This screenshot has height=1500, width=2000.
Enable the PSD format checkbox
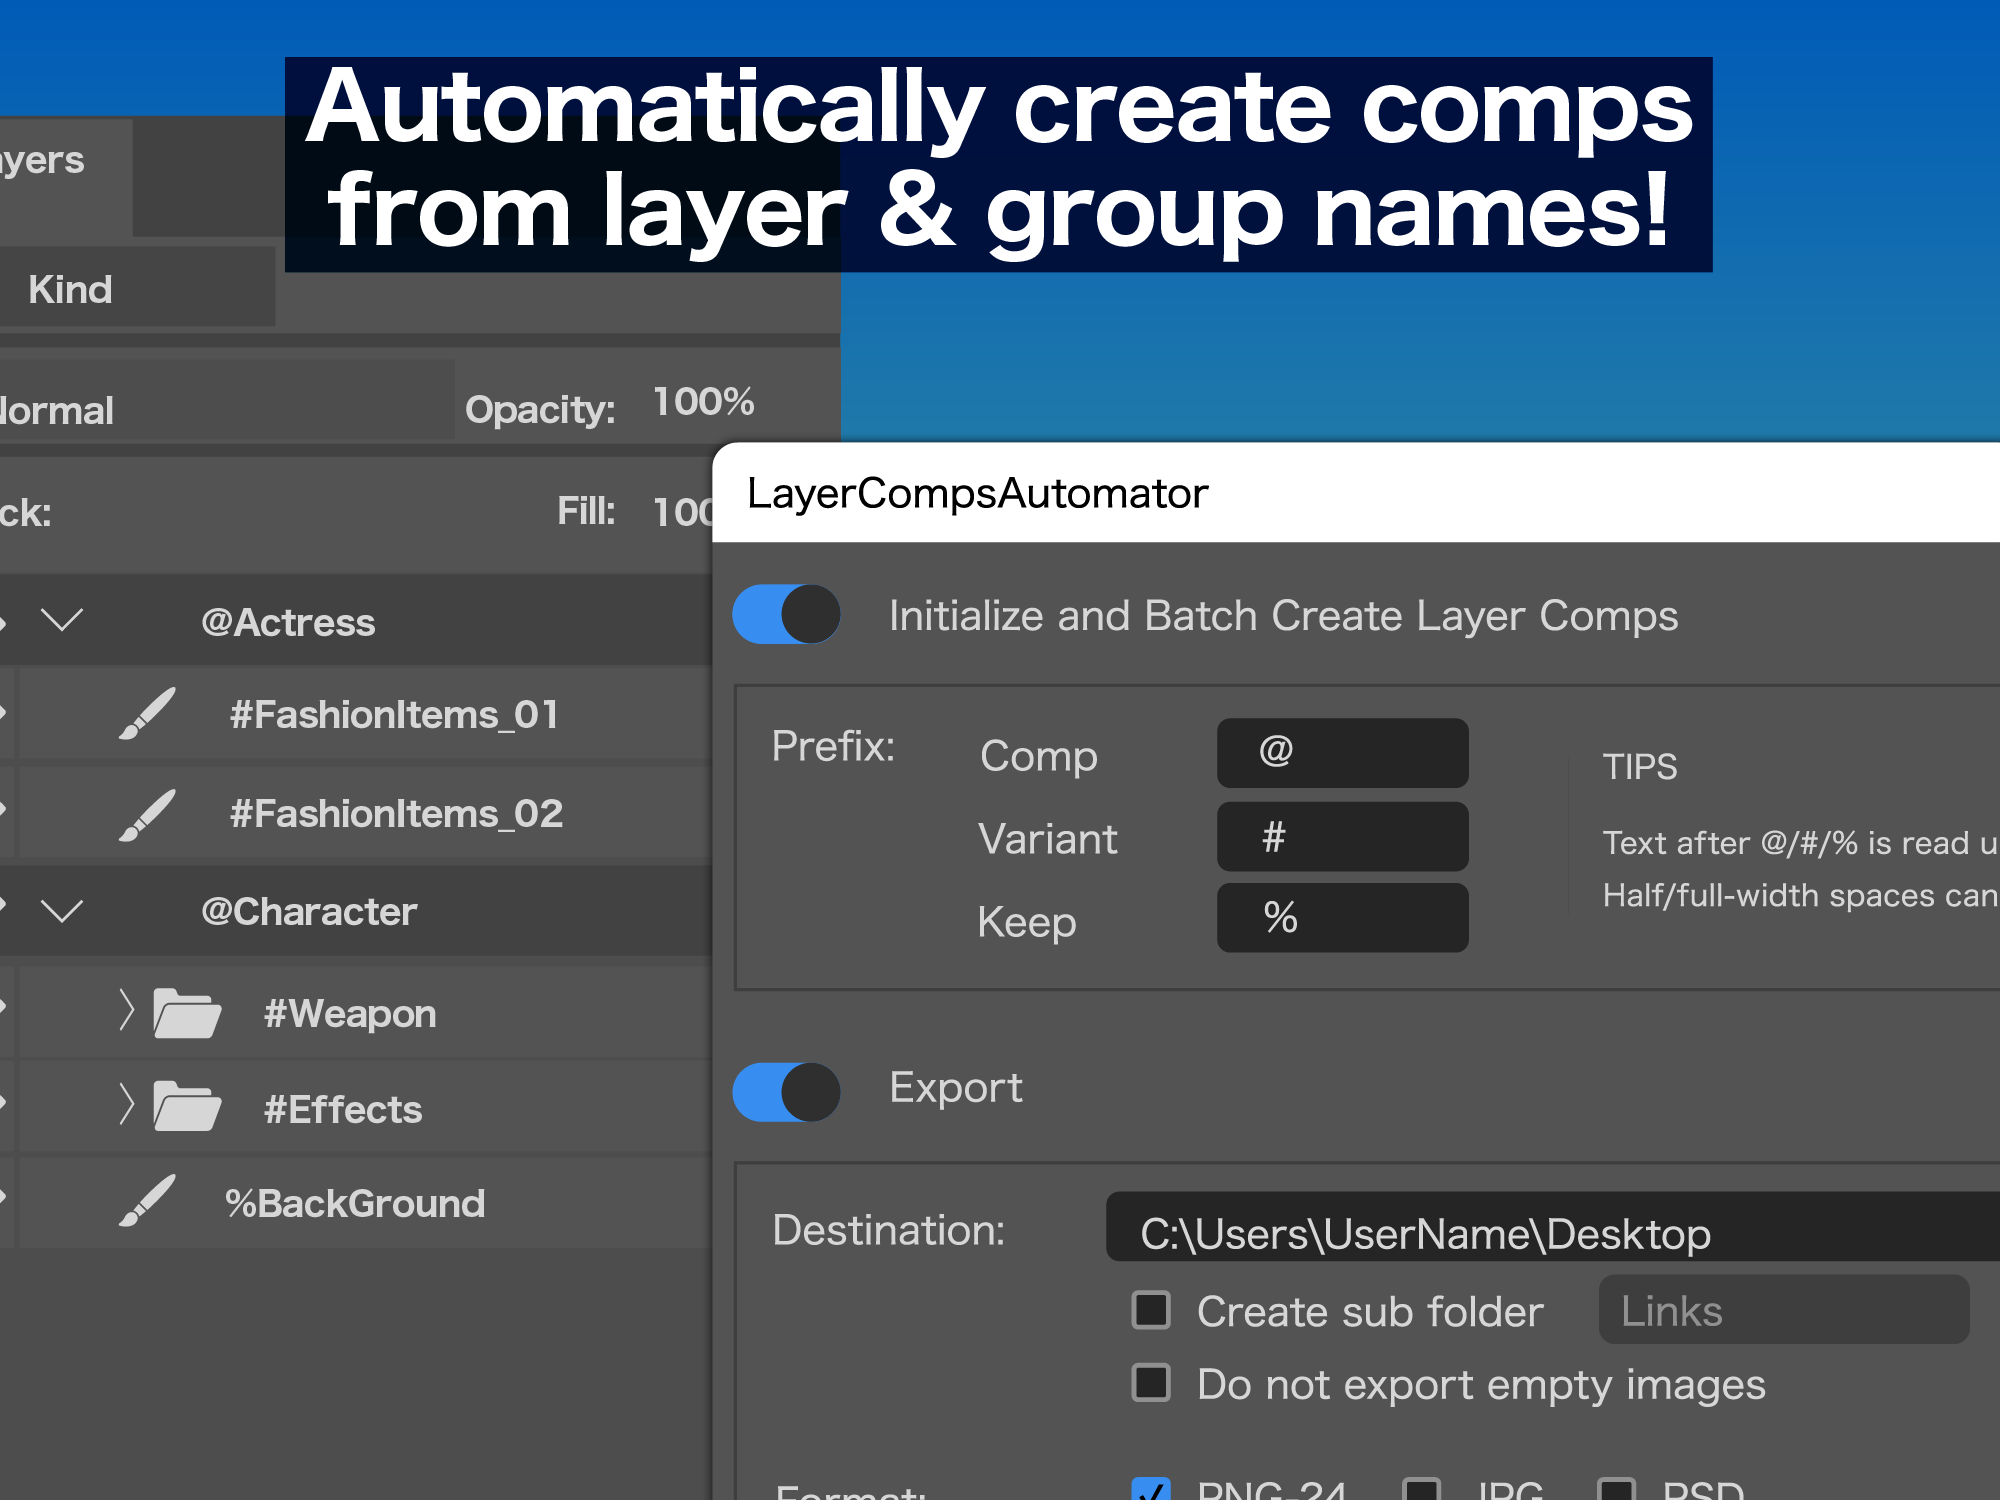tap(1616, 1489)
